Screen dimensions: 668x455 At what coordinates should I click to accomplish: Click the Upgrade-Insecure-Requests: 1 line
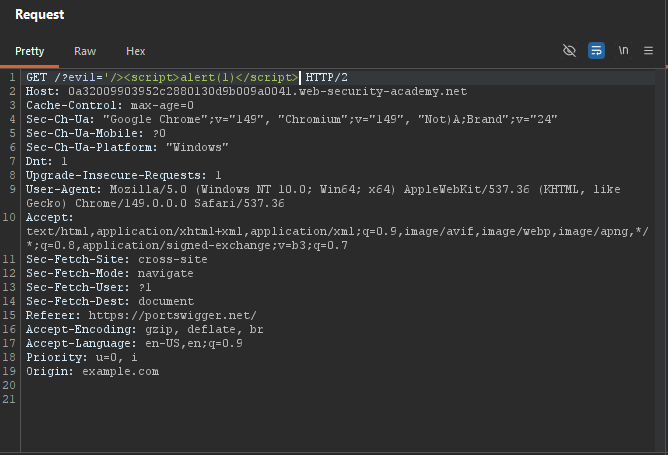click(124, 176)
